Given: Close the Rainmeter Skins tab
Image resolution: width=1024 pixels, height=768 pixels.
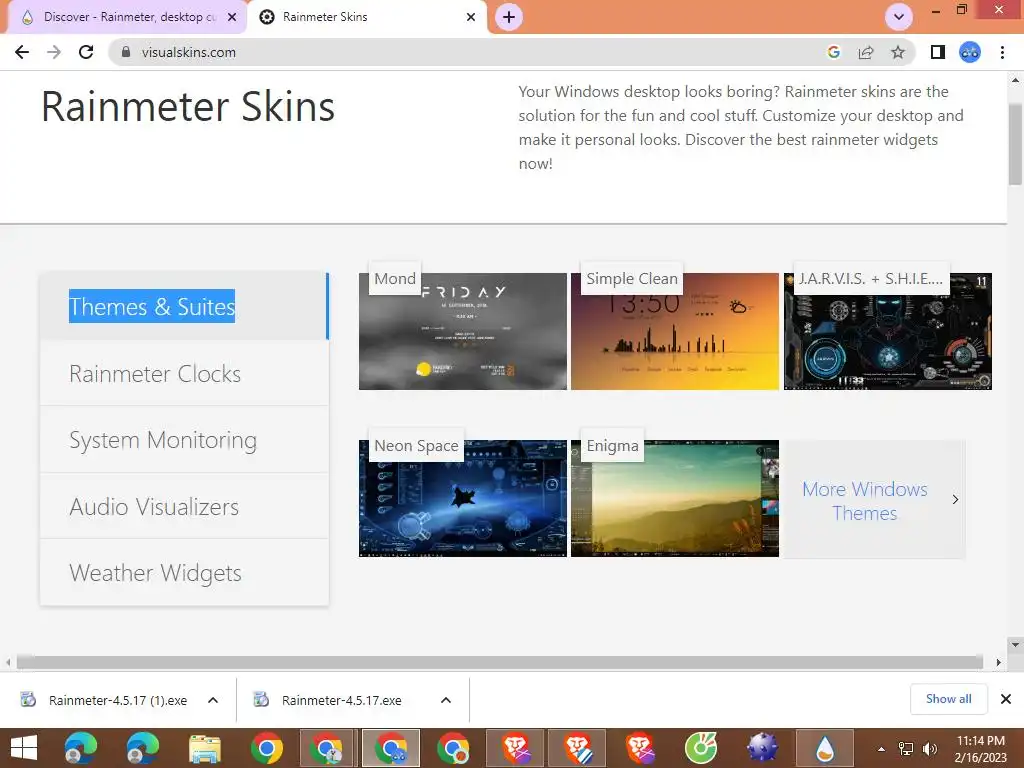Looking at the screenshot, I should [471, 17].
